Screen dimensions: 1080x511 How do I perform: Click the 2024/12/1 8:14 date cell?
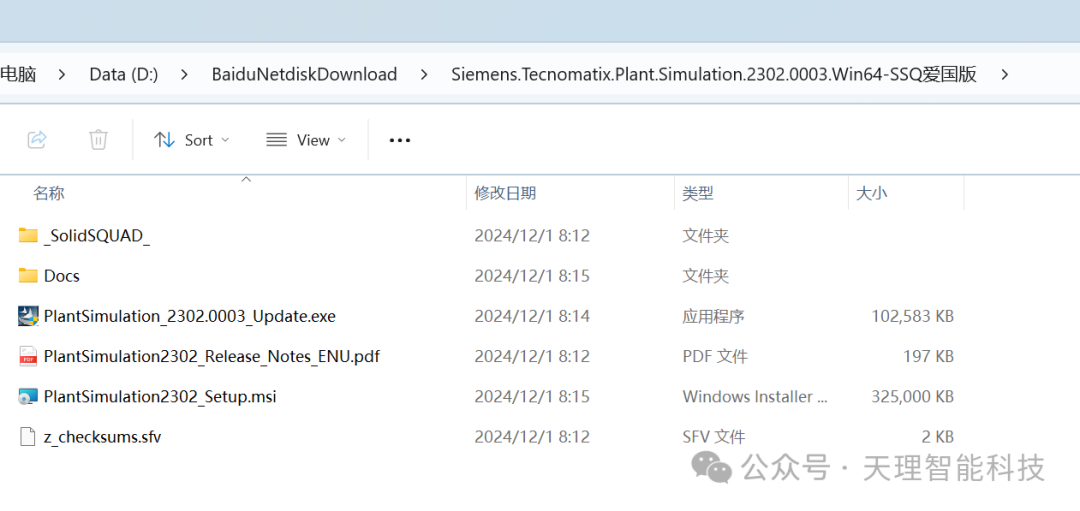point(532,316)
